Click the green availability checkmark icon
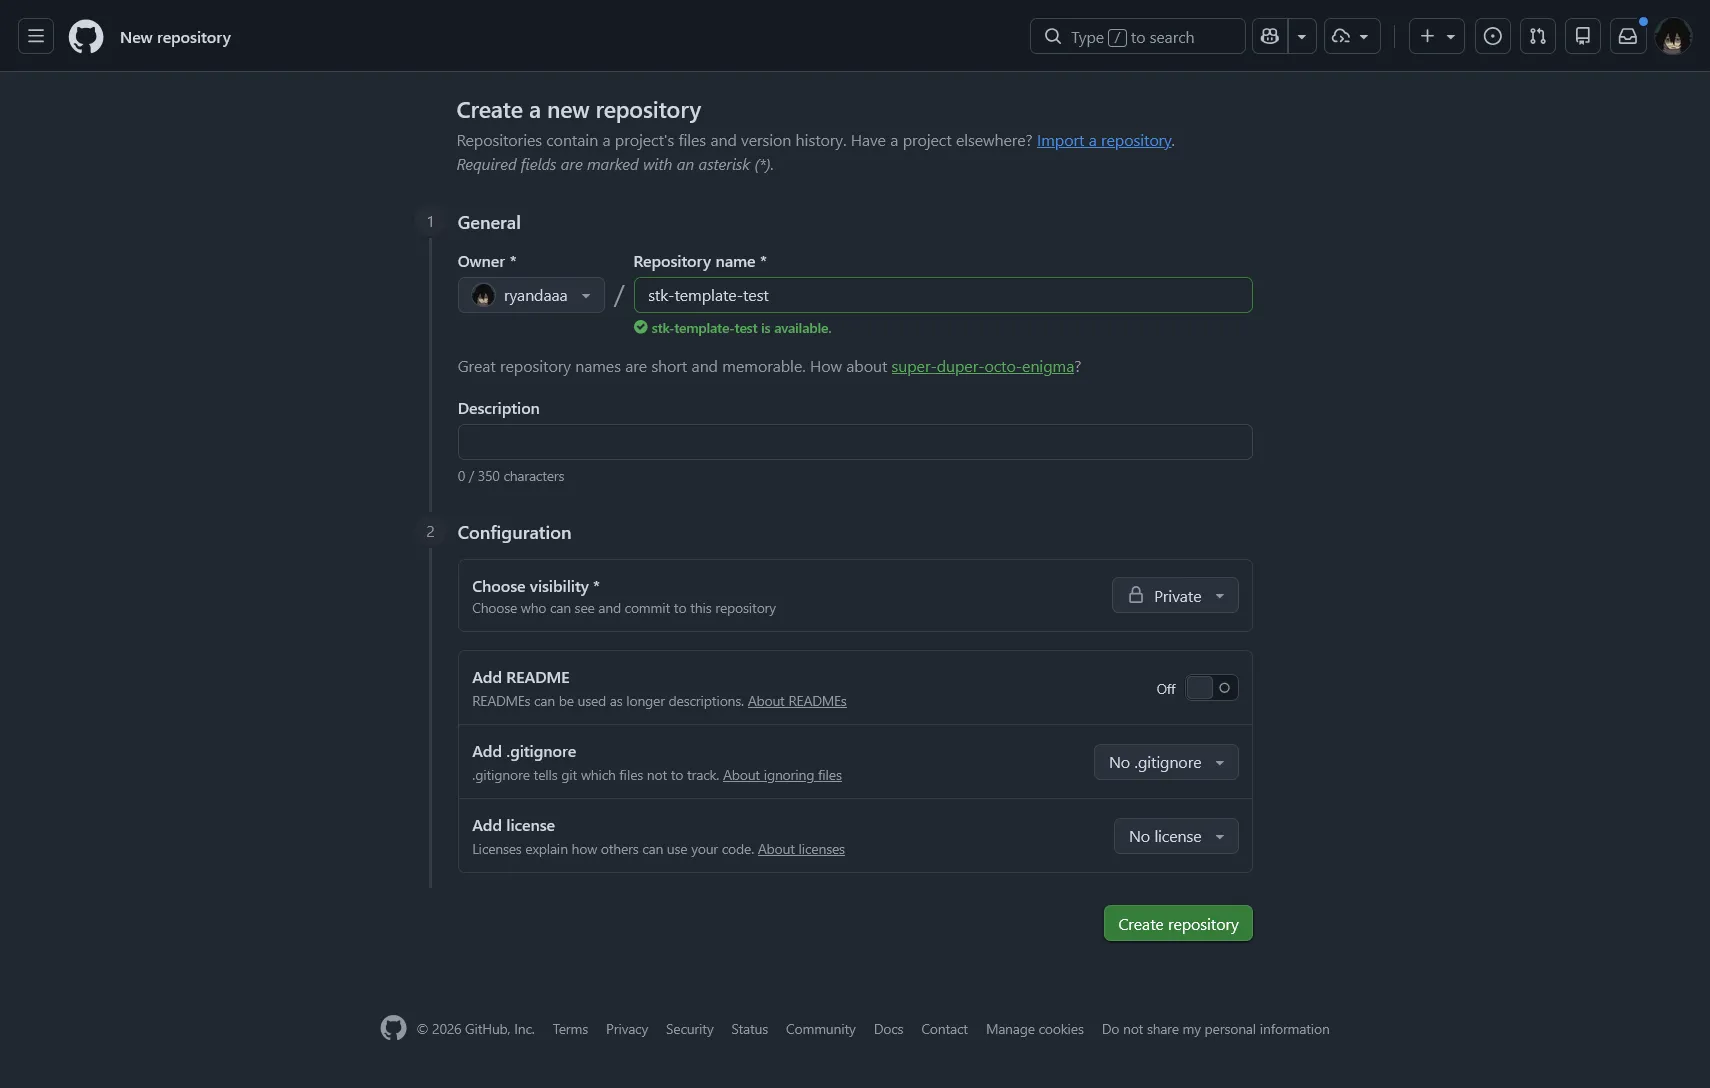The image size is (1710, 1088). coord(641,327)
